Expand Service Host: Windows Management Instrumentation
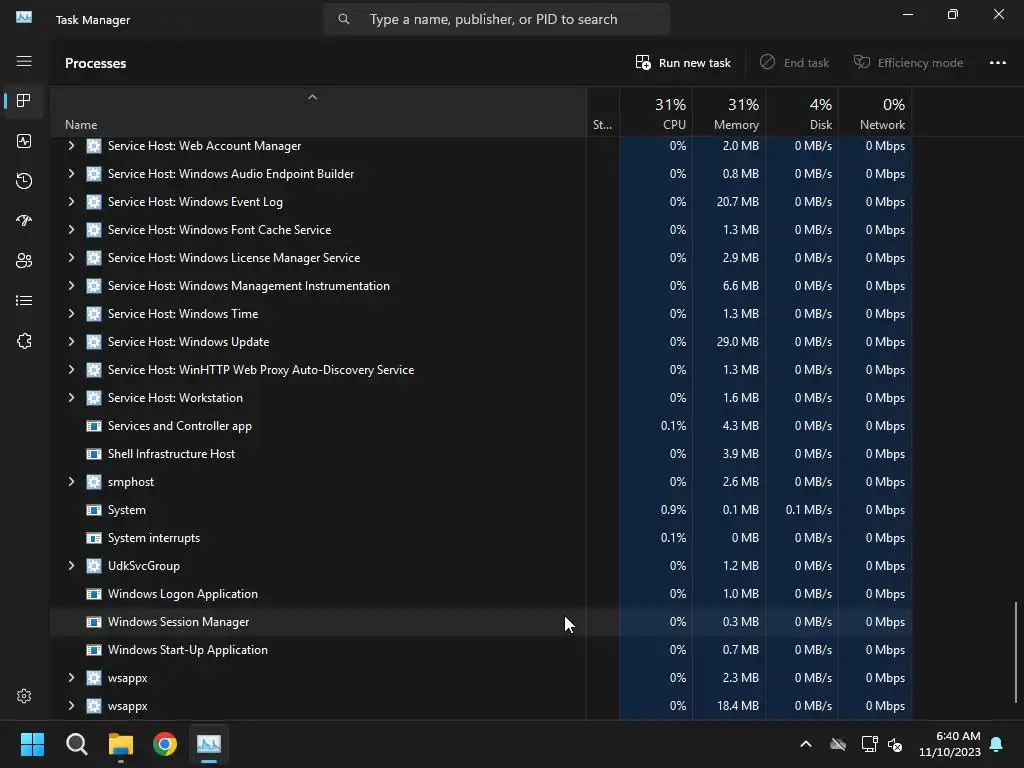The height and width of the screenshot is (768, 1024). coord(71,286)
